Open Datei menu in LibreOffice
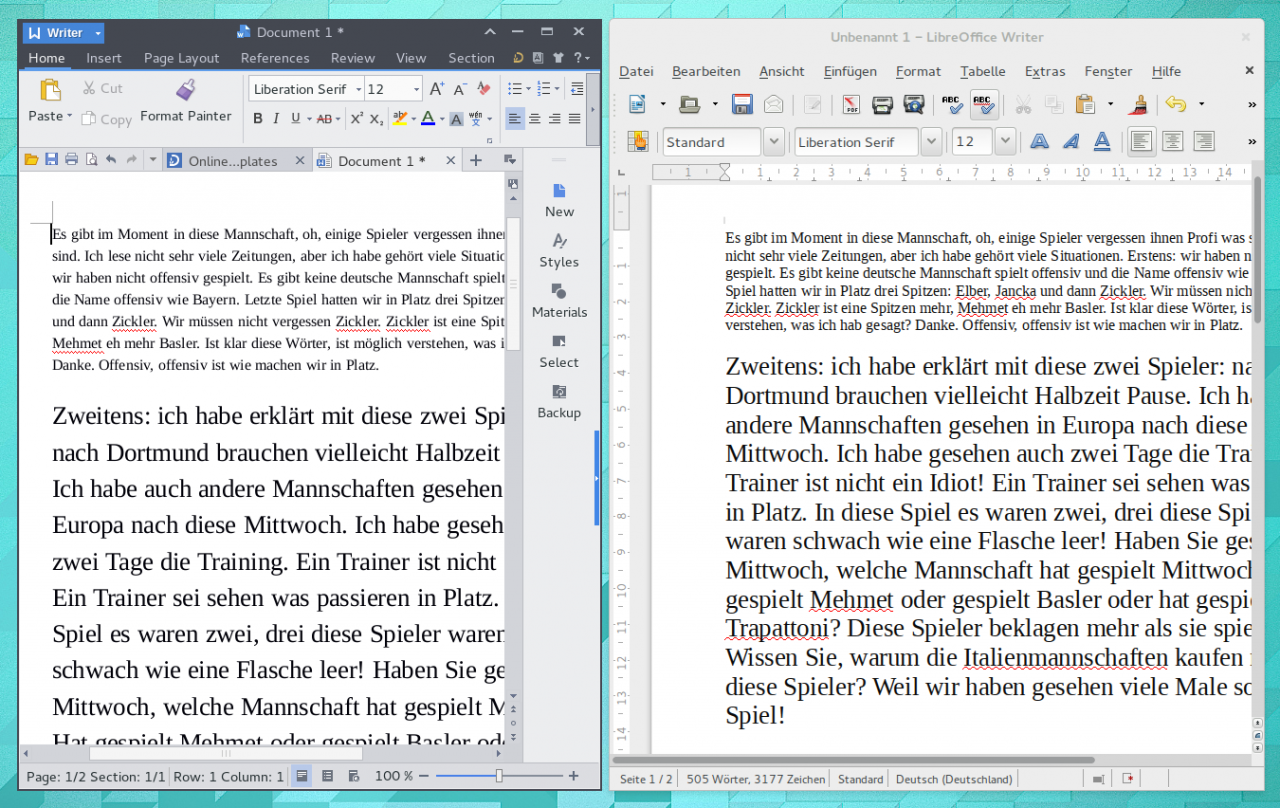 click(636, 71)
